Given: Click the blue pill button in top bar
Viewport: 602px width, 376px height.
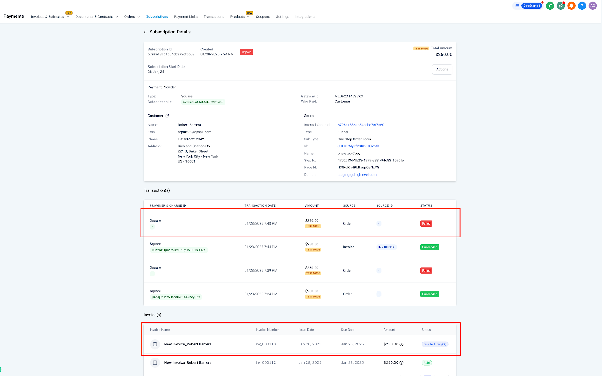Looking at the screenshot, I should click(529, 6).
